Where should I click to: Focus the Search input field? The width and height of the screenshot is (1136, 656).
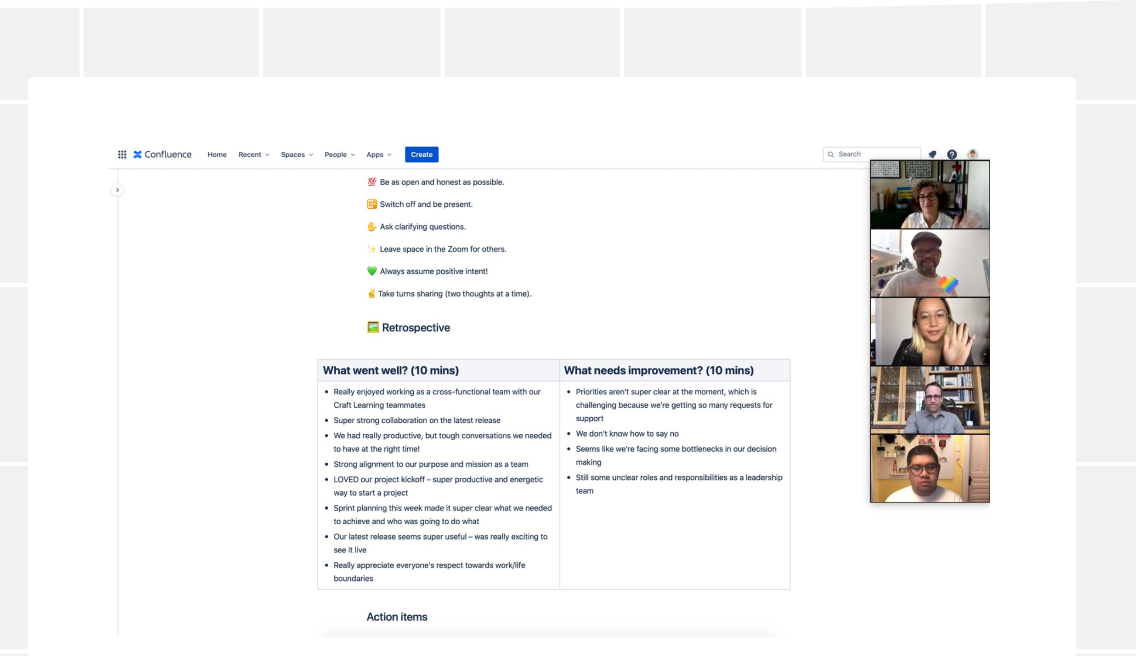tap(872, 154)
